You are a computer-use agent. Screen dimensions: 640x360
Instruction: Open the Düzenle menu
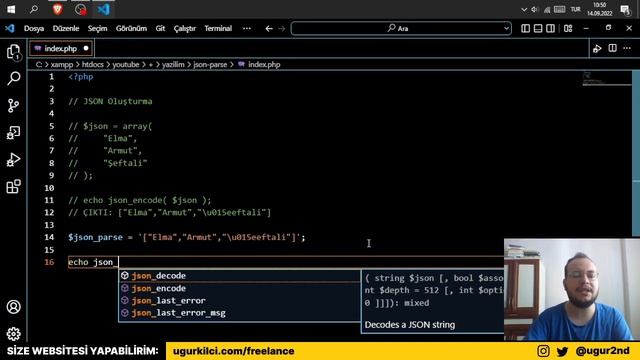click(66, 29)
